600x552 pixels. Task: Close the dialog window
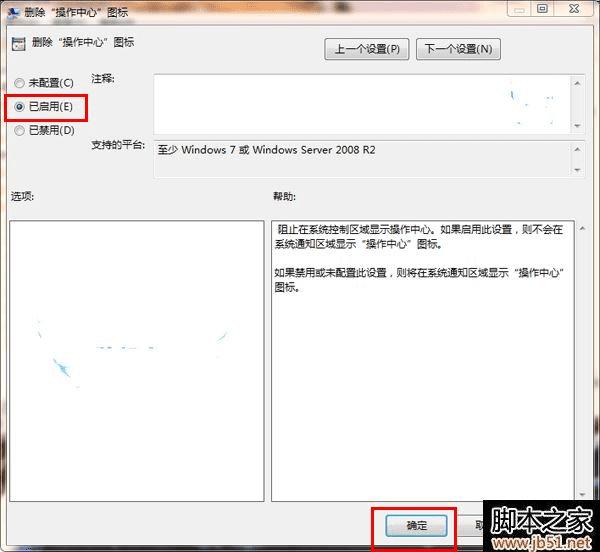pyautogui.click(x=574, y=9)
